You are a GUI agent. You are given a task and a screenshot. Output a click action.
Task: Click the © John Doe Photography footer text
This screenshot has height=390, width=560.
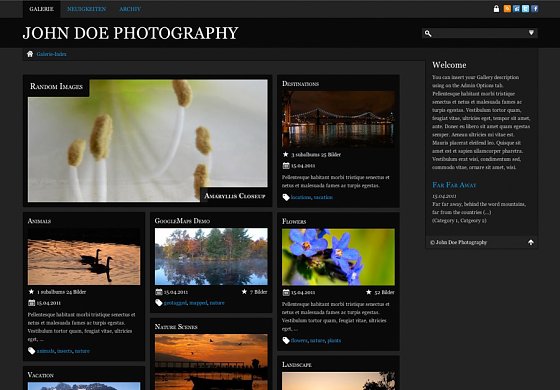[459, 242]
